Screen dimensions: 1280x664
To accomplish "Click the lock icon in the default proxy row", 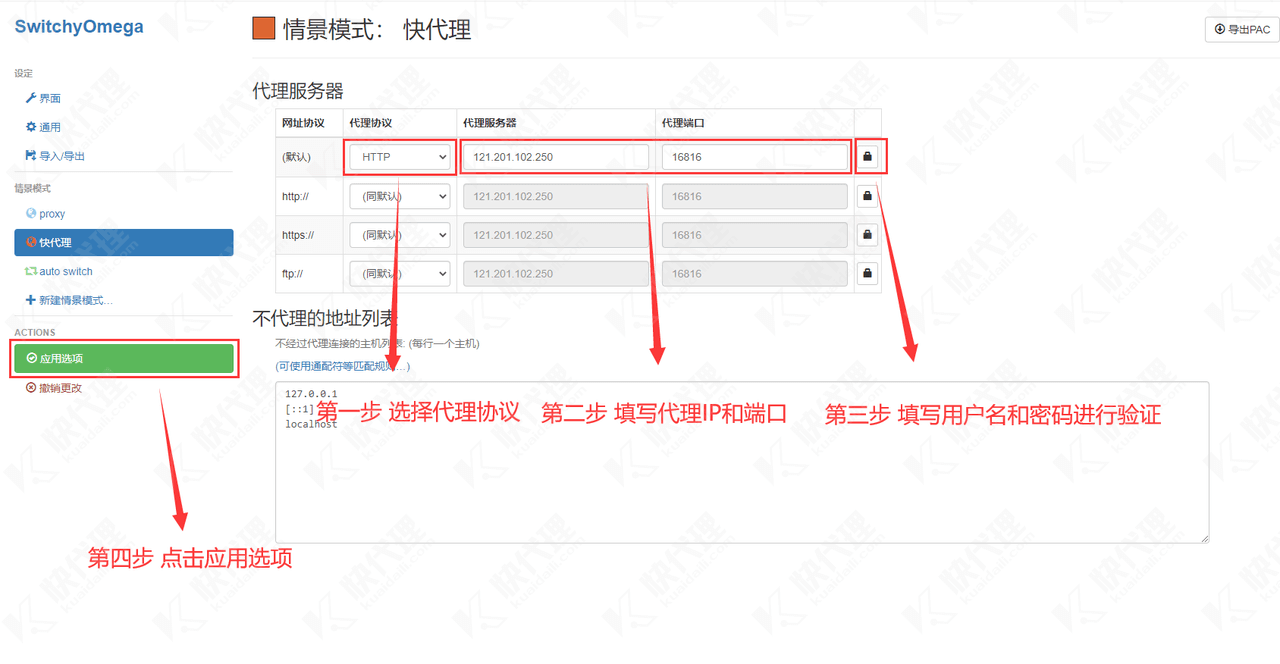I will [867, 157].
